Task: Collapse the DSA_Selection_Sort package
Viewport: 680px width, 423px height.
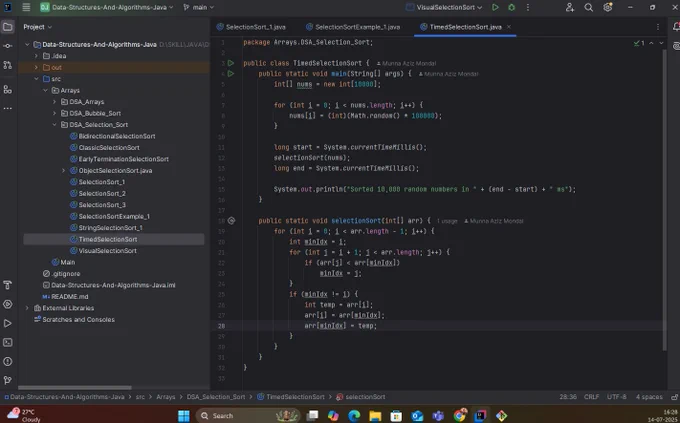Action: 54,125
